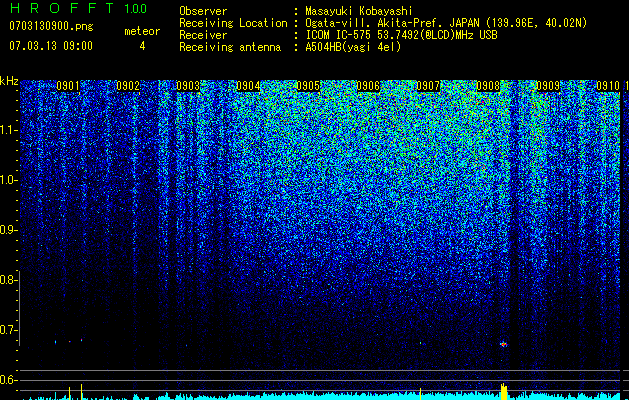
Task: Click the HROFFT 1.0.0 title text
Action: pyautogui.click(x=78, y=8)
